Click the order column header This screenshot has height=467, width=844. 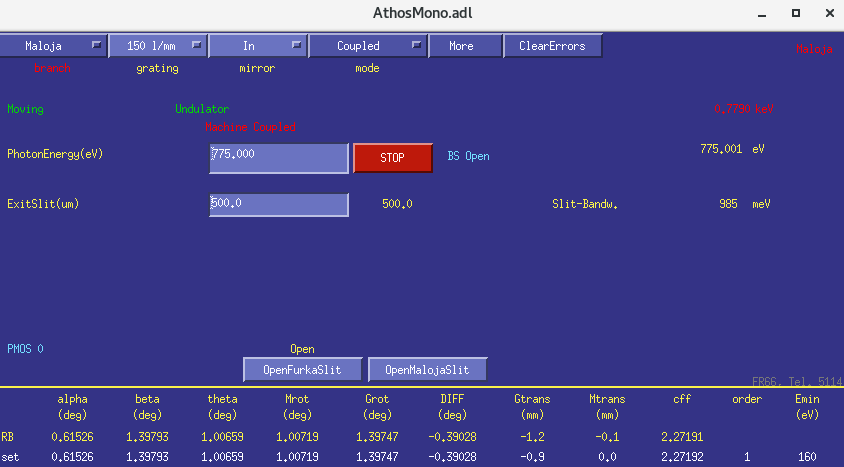click(747, 399)
